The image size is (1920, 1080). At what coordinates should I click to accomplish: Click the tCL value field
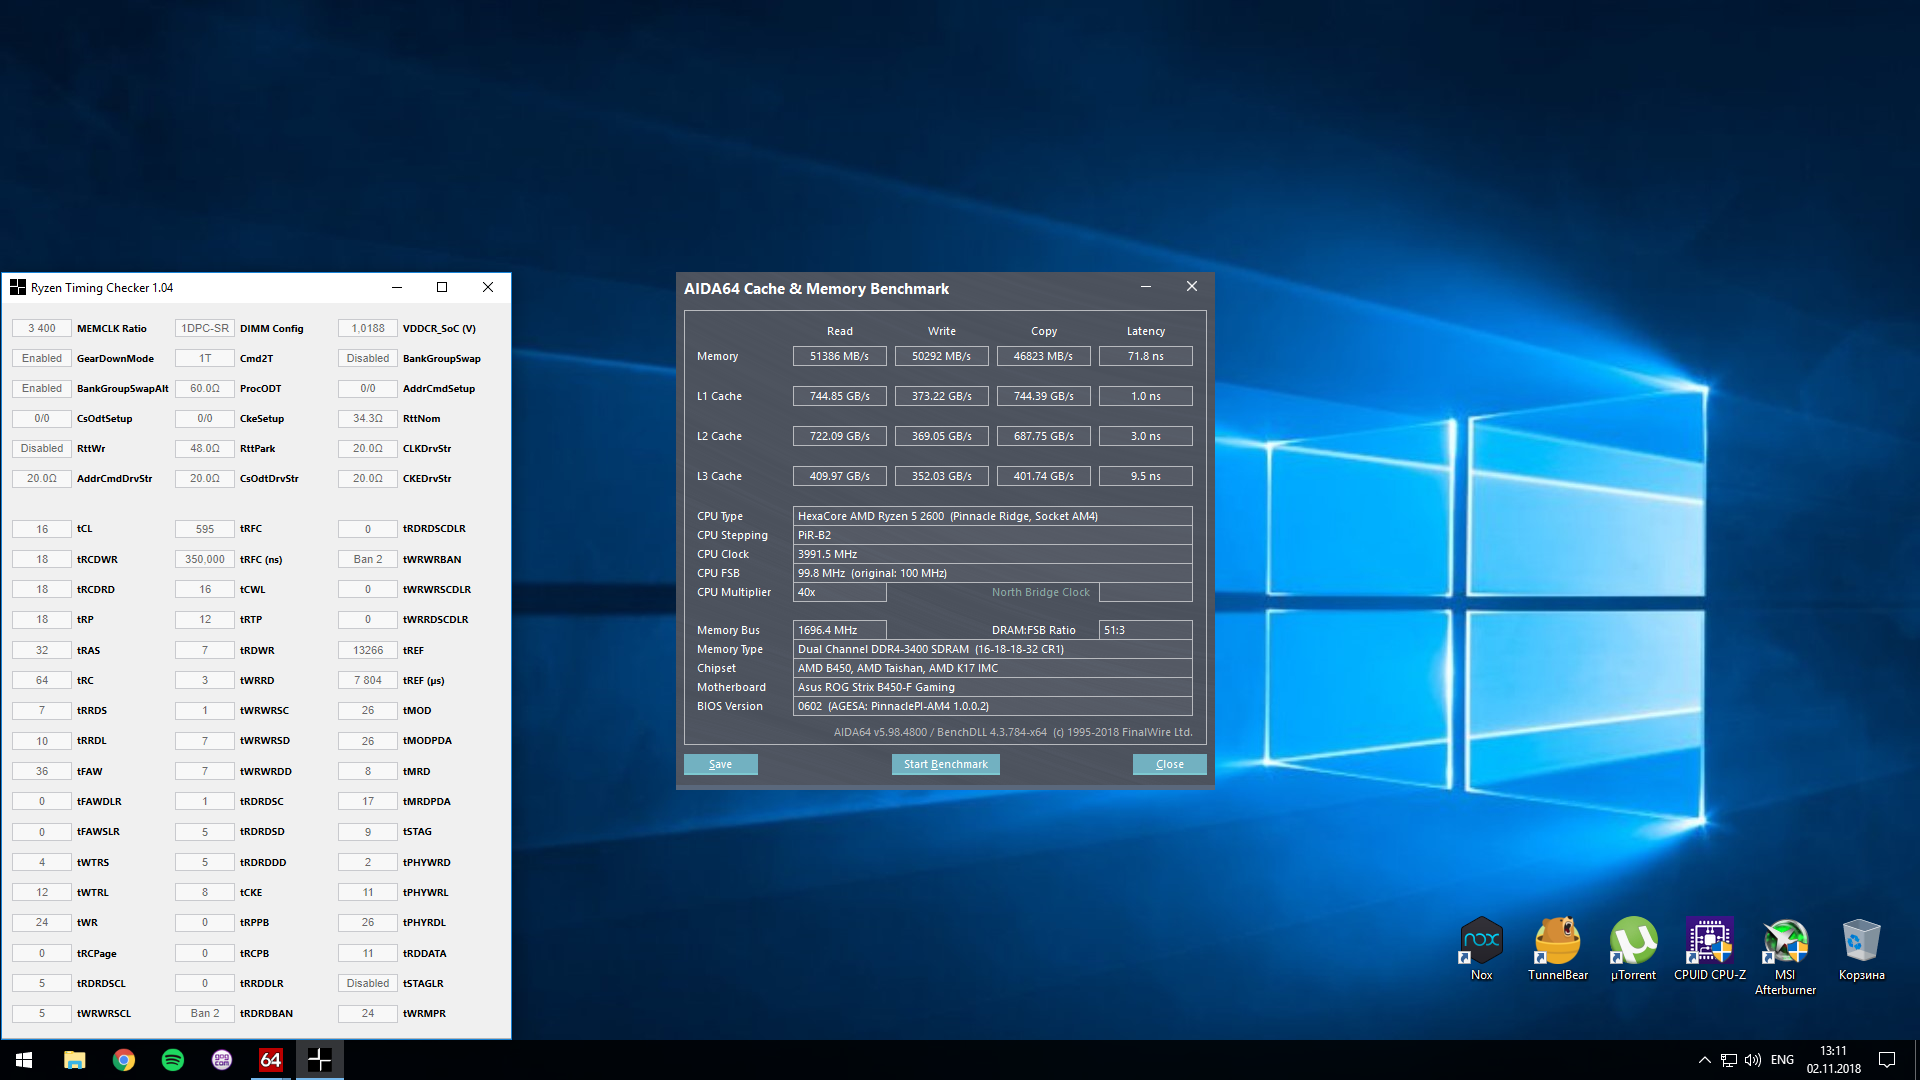coord(42,529)
